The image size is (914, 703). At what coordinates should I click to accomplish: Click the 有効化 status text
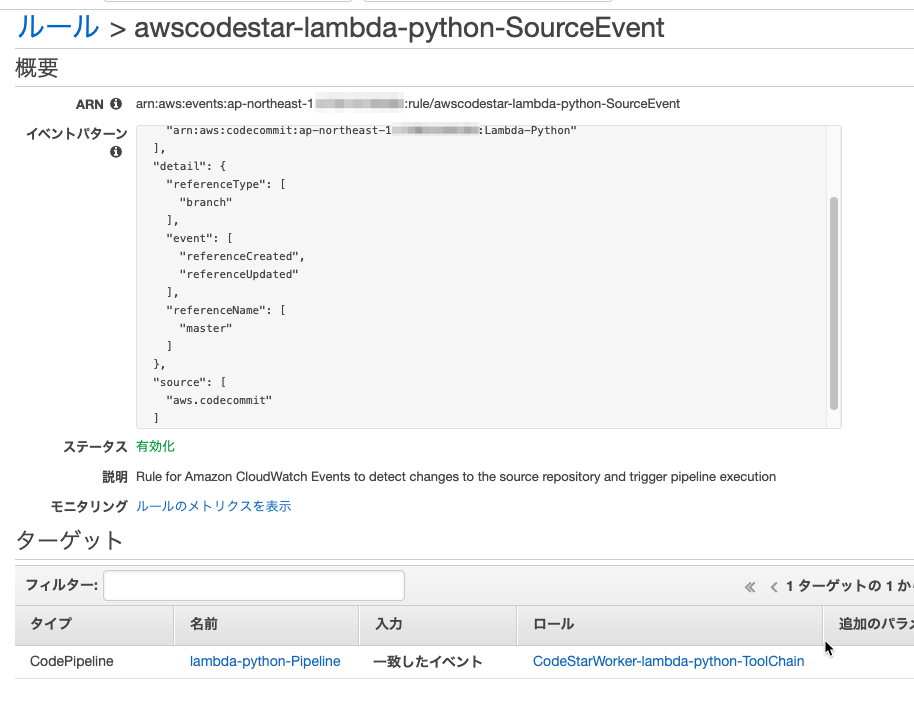[155, 447]
